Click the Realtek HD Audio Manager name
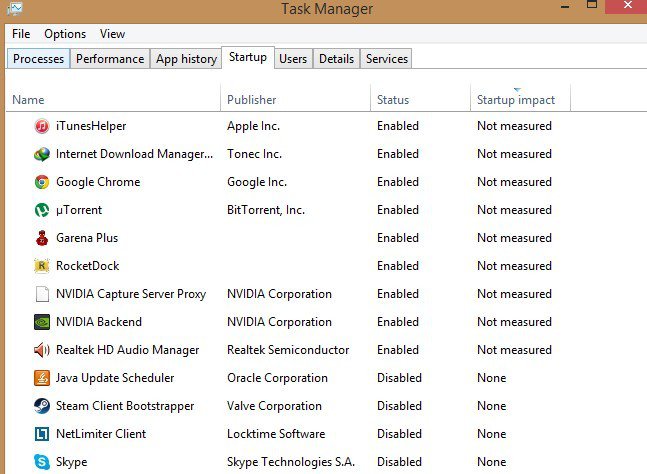 pyautogui.click(x=128, y=350)
